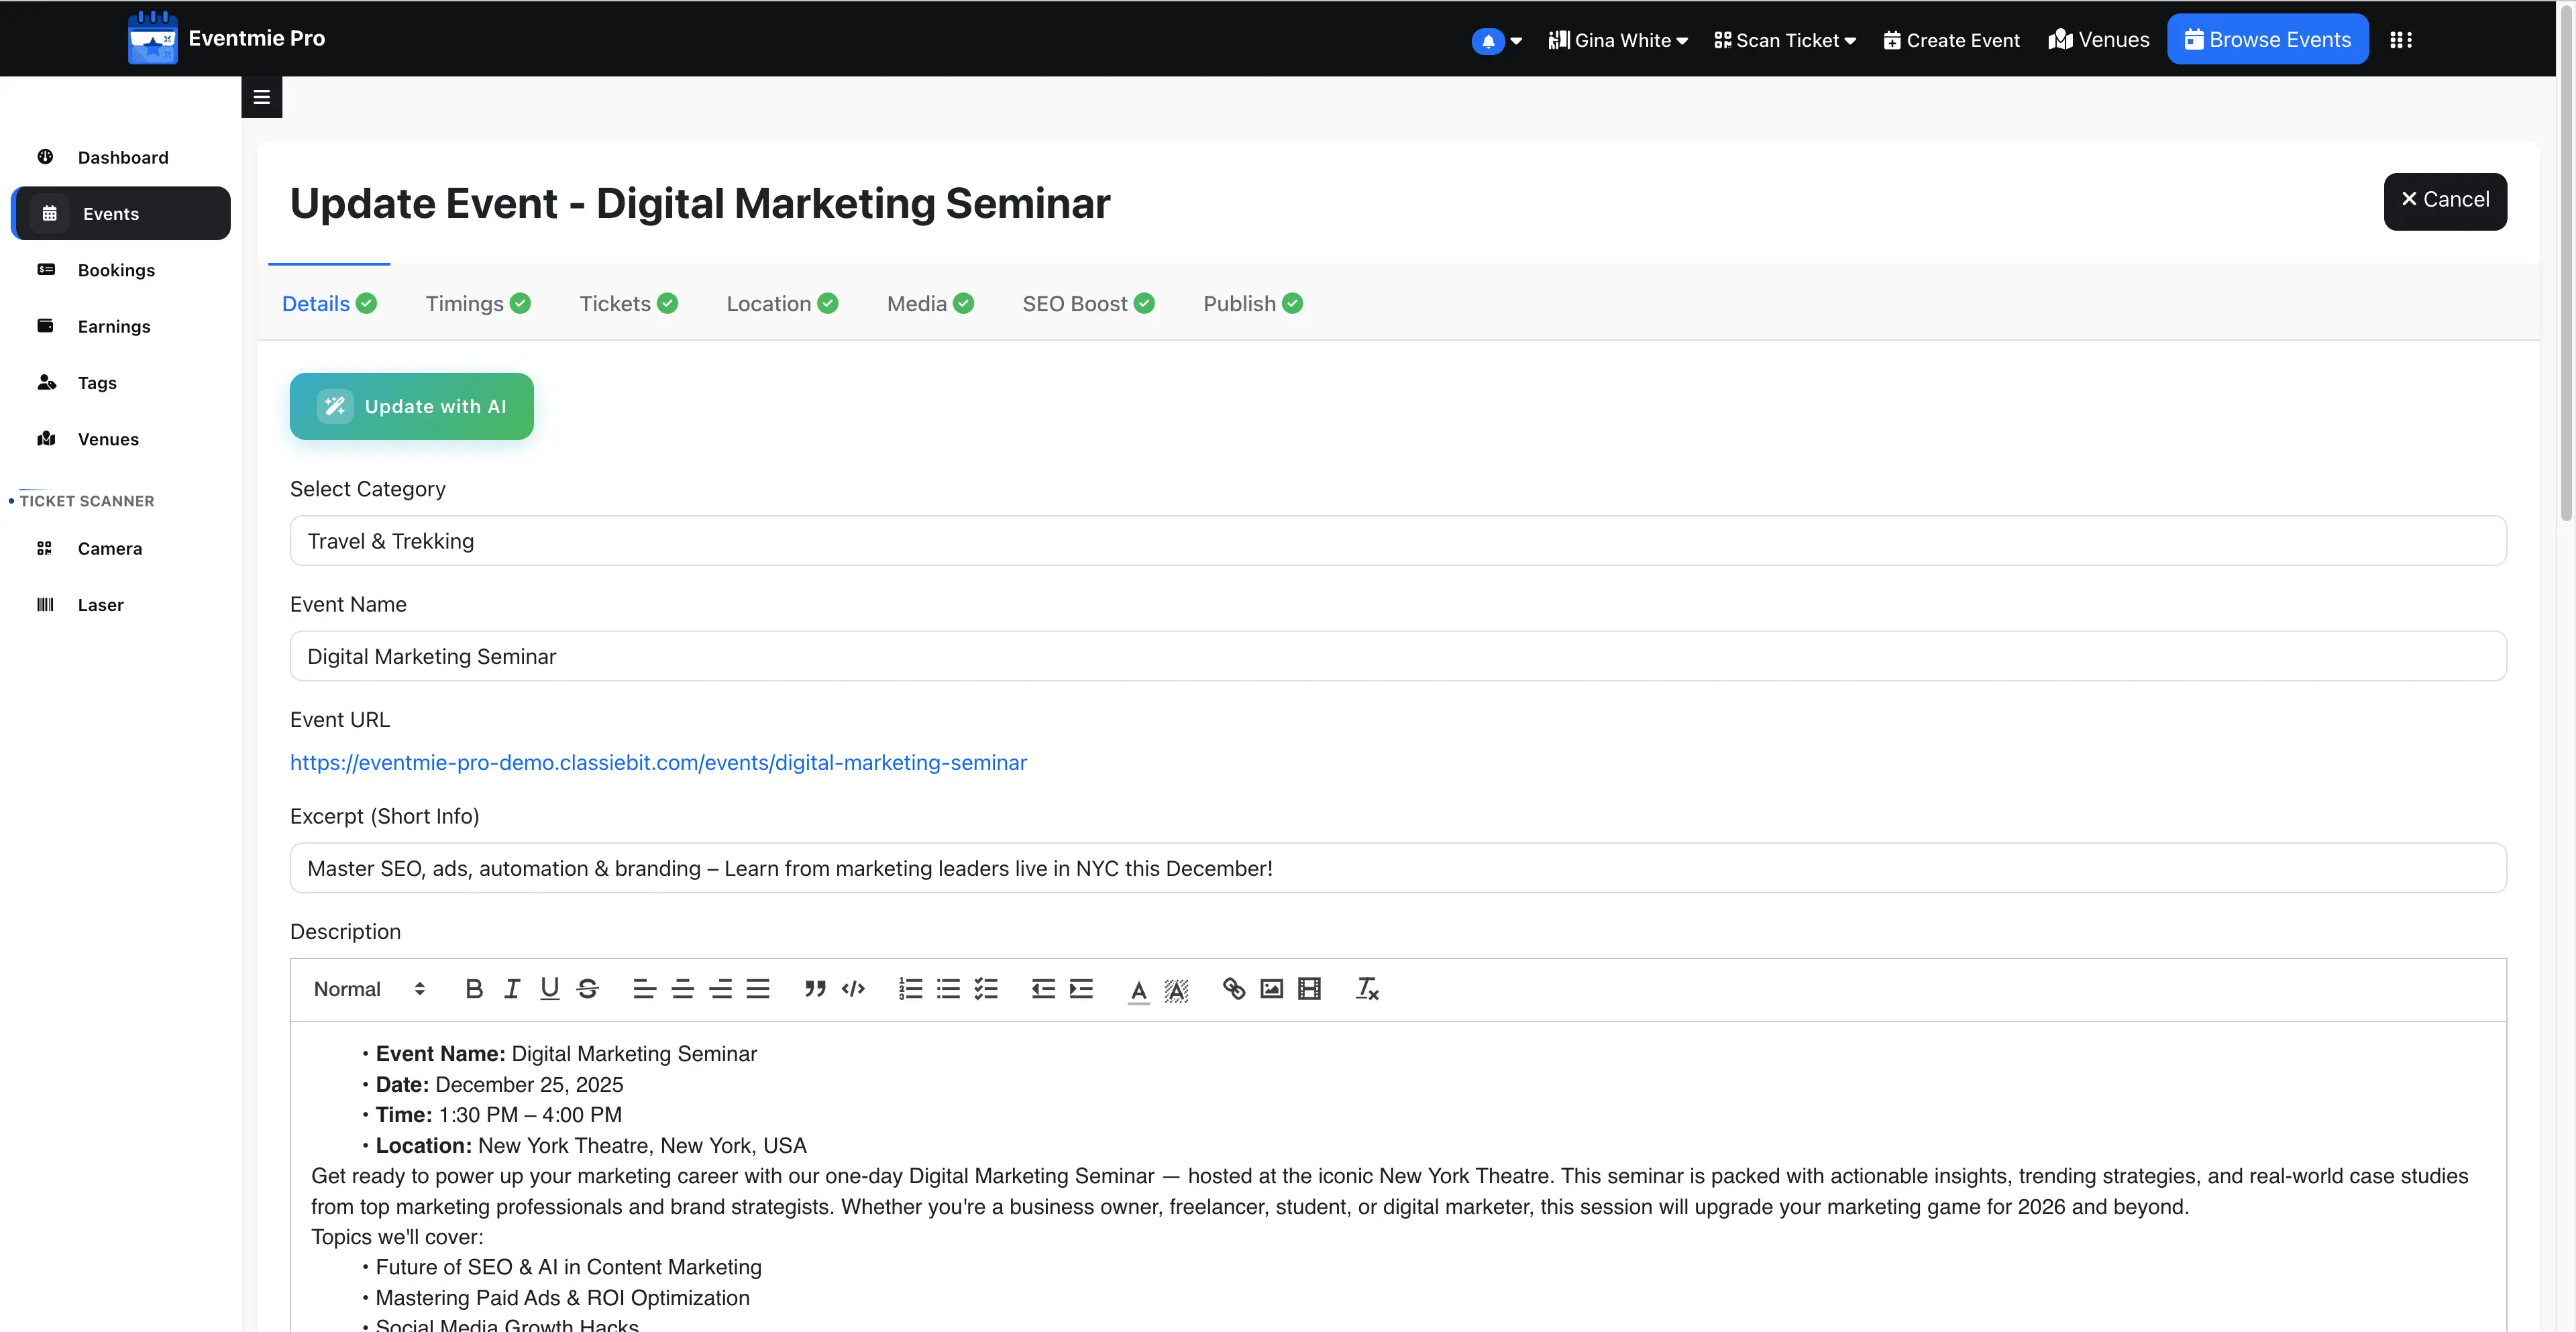Switch to the Tickets tab

[628, 304]
